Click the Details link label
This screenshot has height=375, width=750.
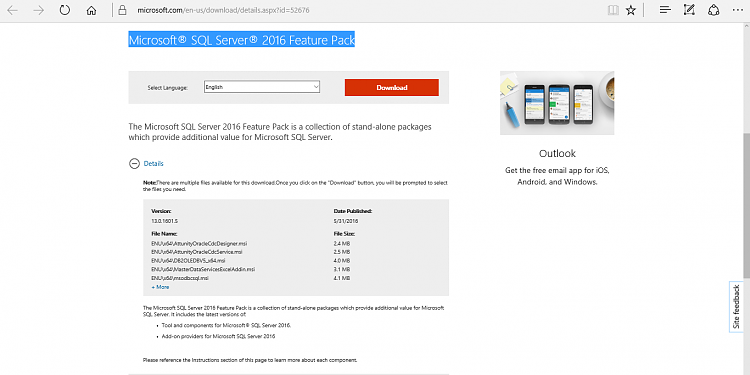coord(154,164)
